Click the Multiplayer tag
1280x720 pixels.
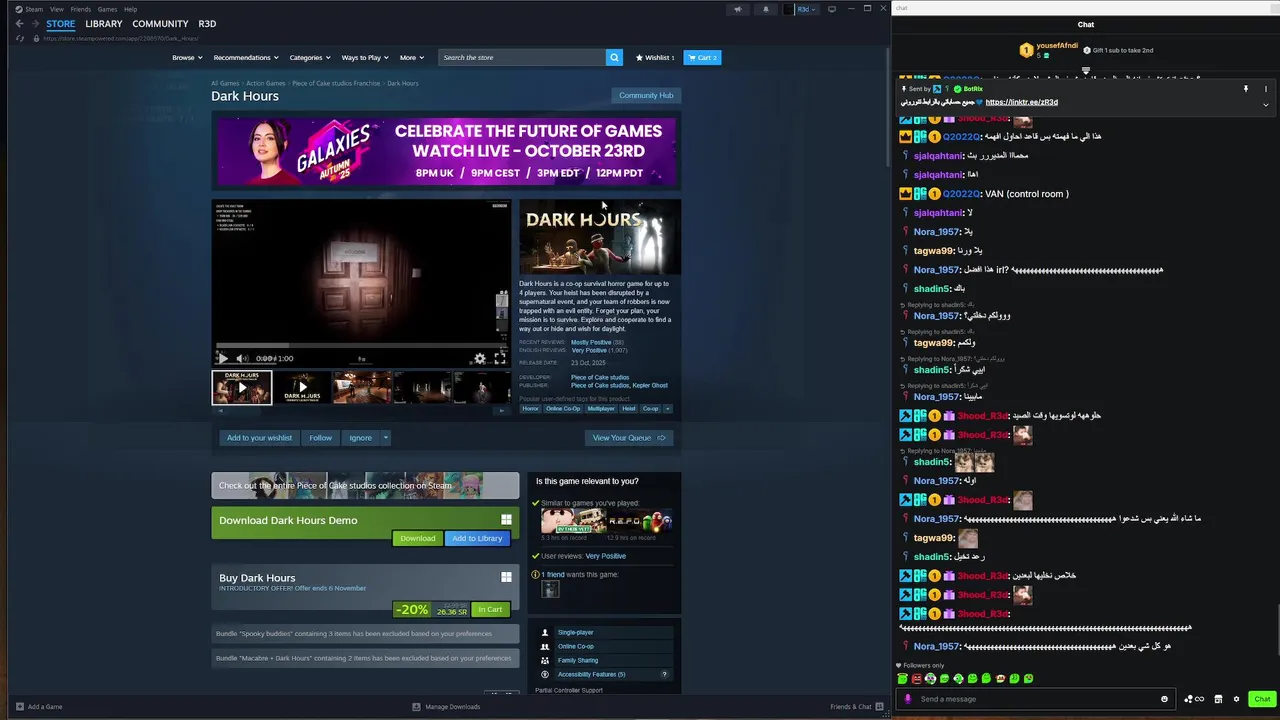coord(601,408)
